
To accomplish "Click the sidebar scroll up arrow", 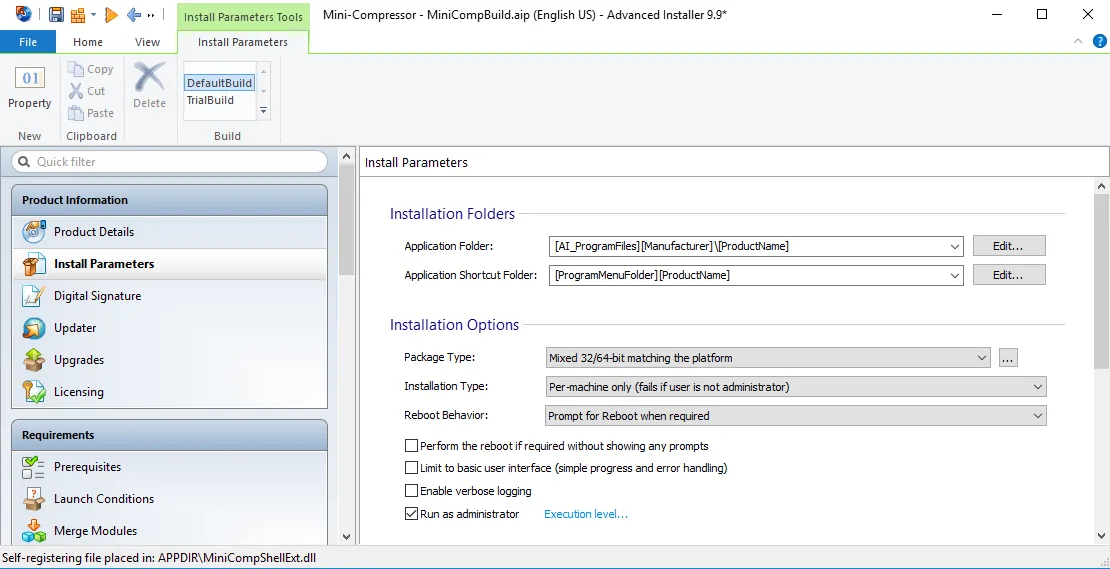I will coord(345,156).
